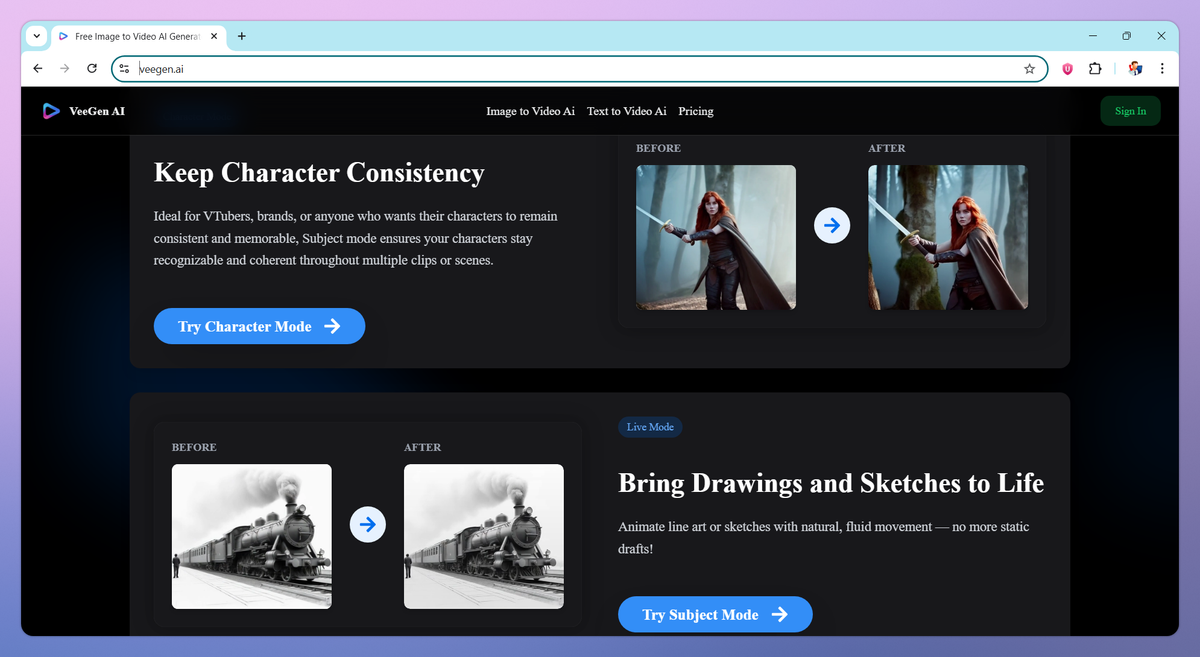Open the browser profile avatar icon
Image resolution: width=1200 pixels, height=657 pixels.
tap(1135, 69)
